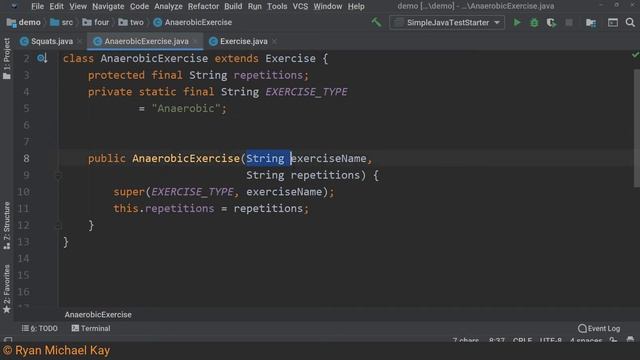Click the Squats.java tab file icon
Image resolution: width=640 pixels, height=360 pixels.
(24, 41)
